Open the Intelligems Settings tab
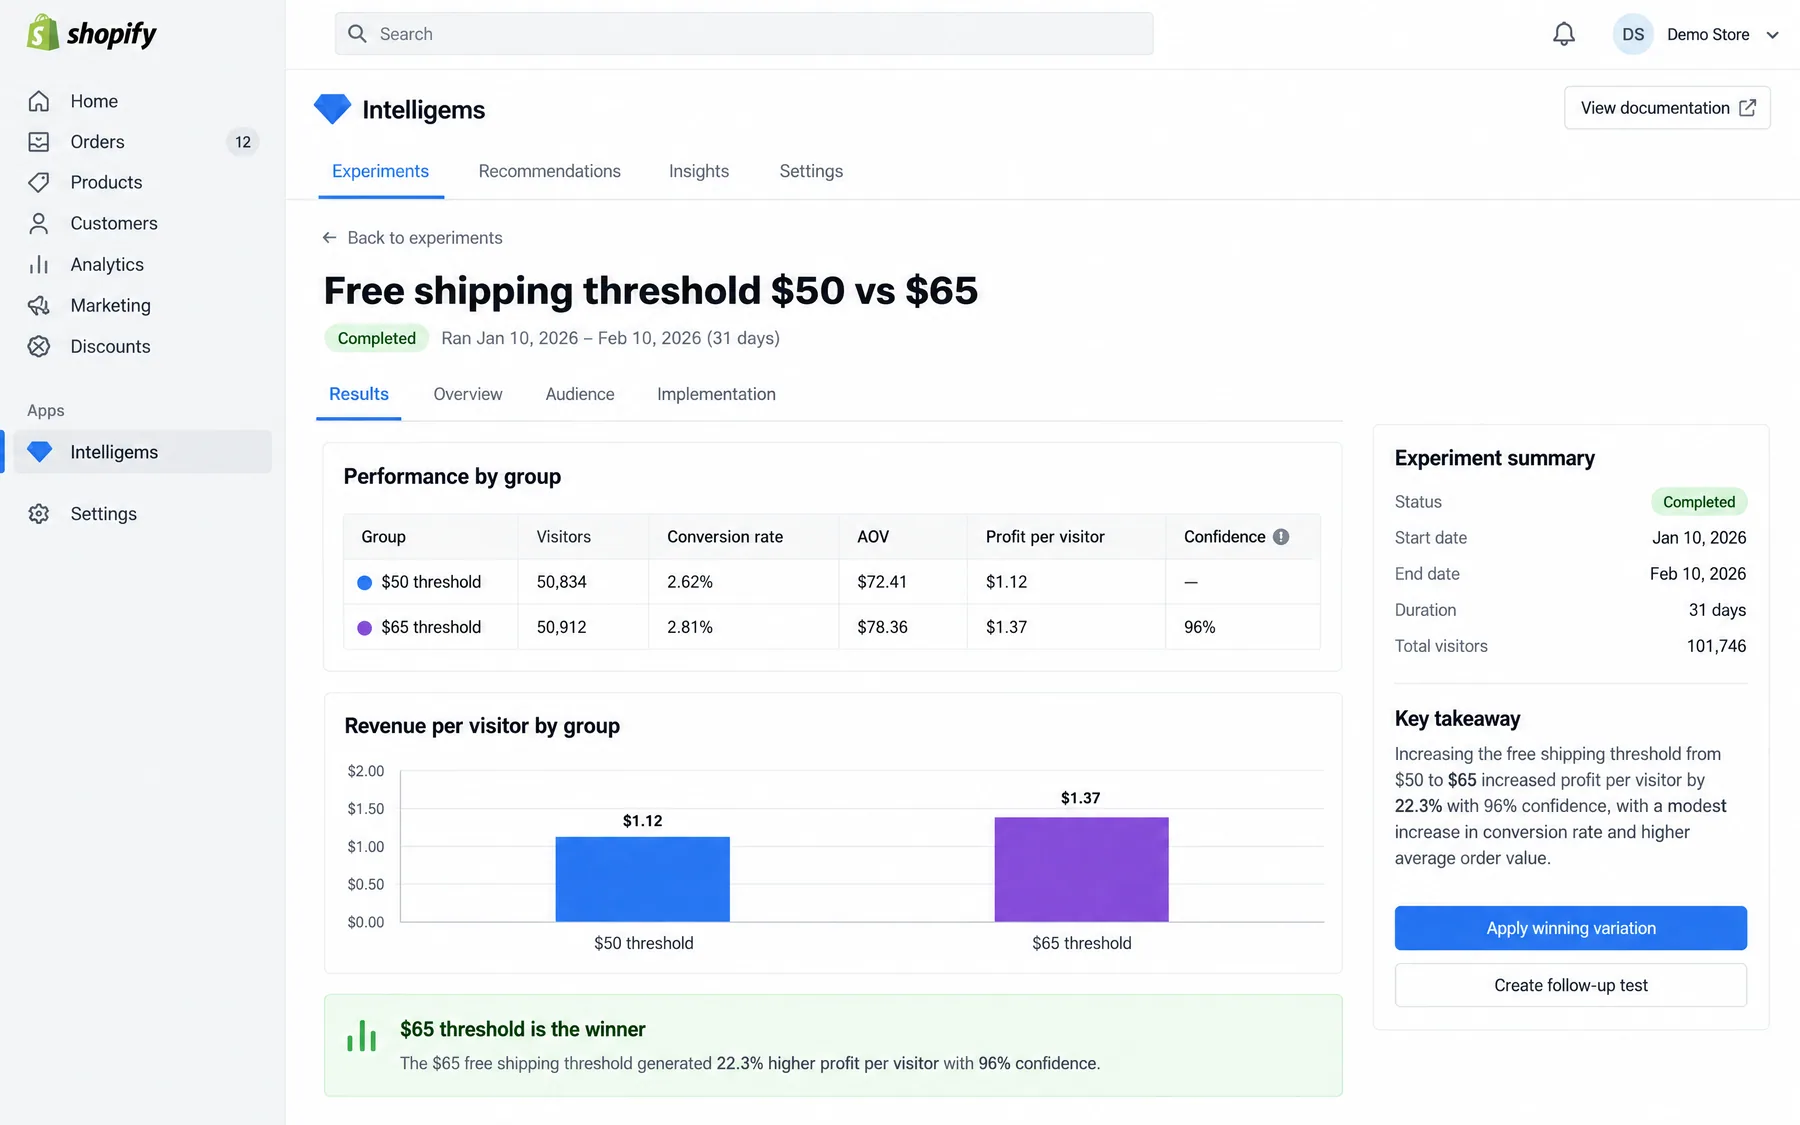This screenshot has width=1800, height=1125. click(811, 171)
